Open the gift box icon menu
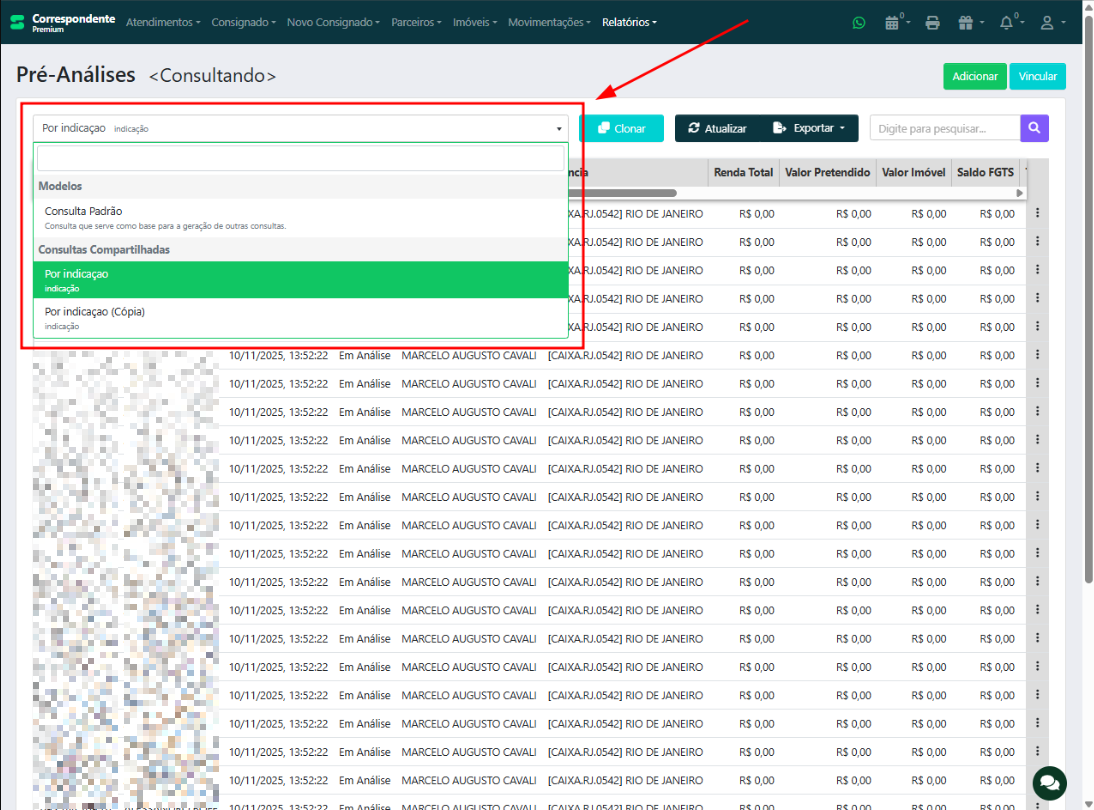 (x=969, y=22)
